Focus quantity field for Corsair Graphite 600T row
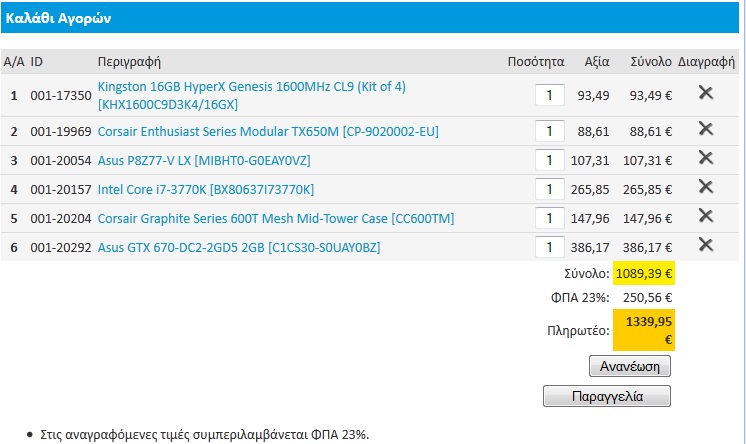746x444 pixels. [x=550, y=218]
